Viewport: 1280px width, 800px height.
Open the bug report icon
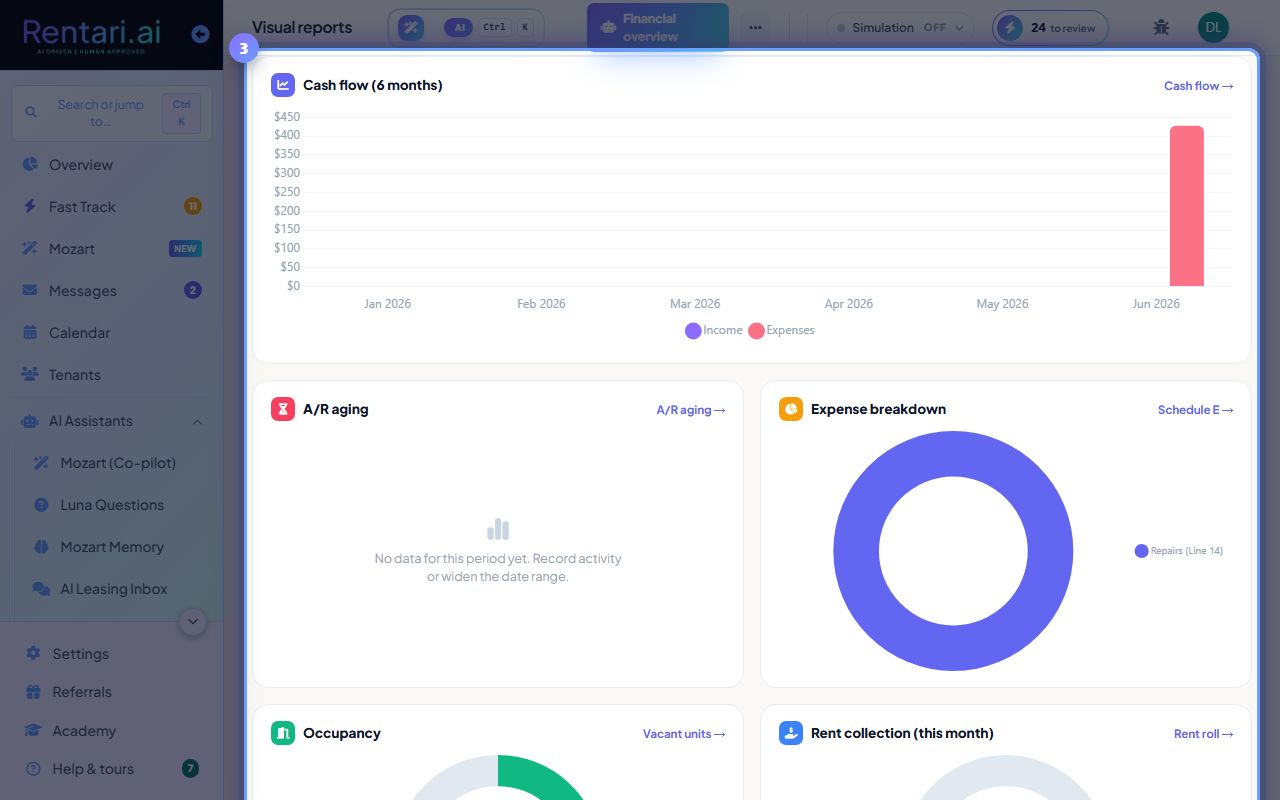pyautogui.click(x=1161, y=27)
